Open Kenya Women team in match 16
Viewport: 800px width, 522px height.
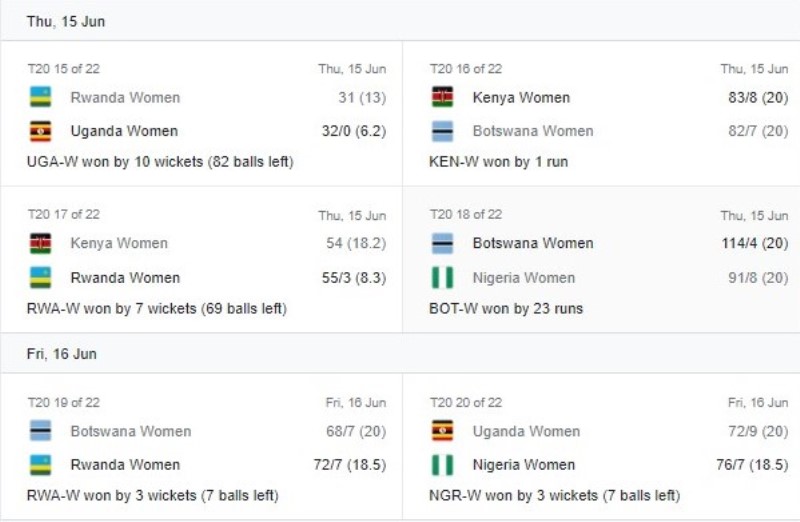(521, 97)
